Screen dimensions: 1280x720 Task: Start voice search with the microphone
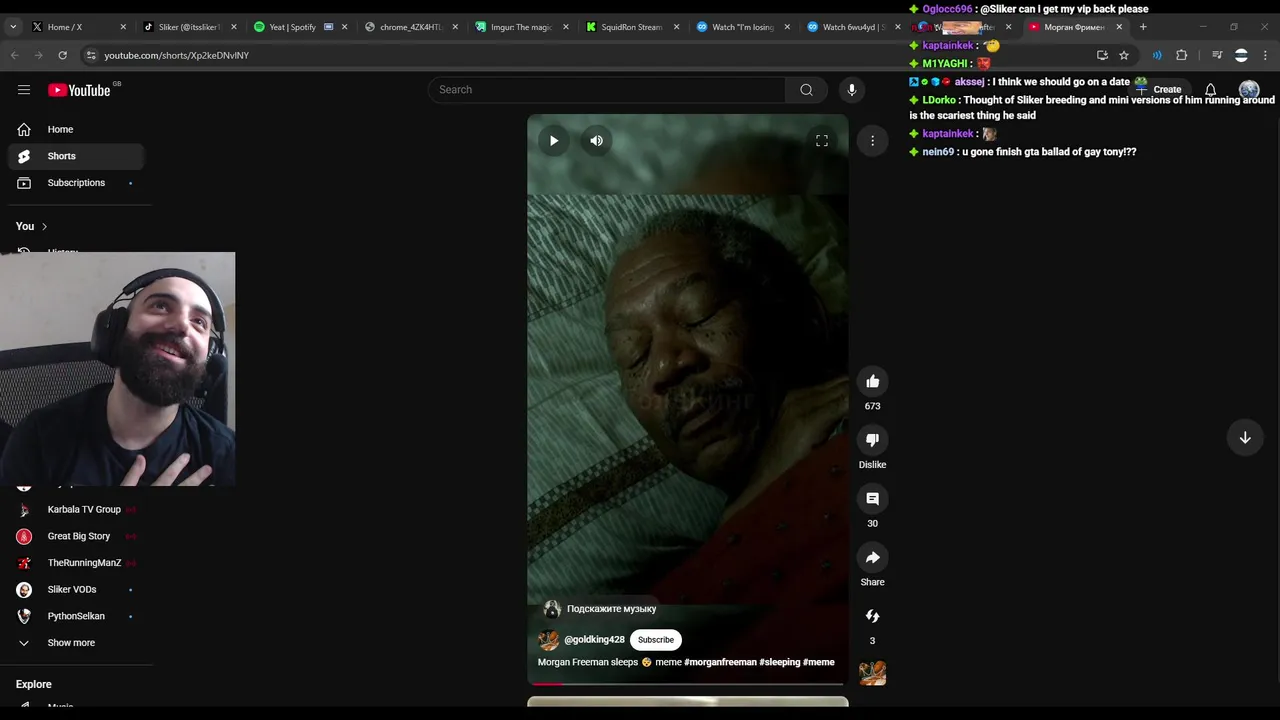(852, 90)
